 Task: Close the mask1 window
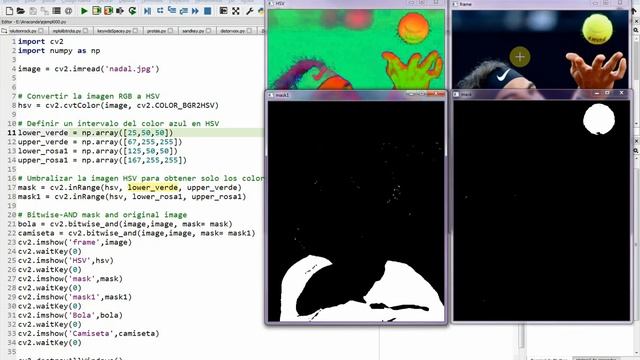coord(436,94)
